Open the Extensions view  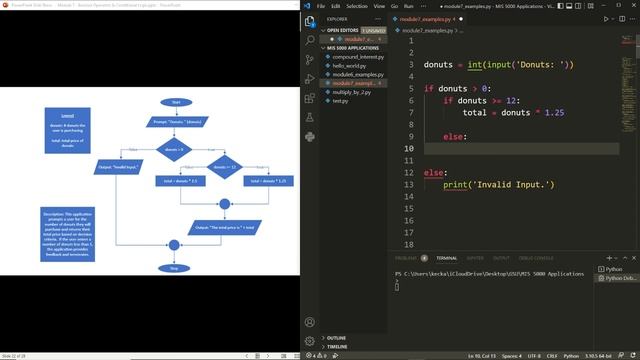tap(310, 98)
